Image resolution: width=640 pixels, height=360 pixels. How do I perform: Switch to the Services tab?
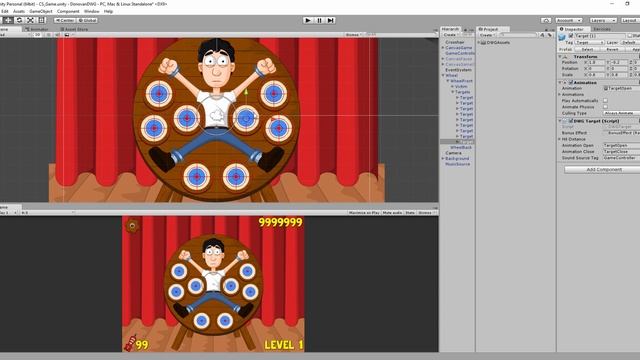[x=602, y=29]
